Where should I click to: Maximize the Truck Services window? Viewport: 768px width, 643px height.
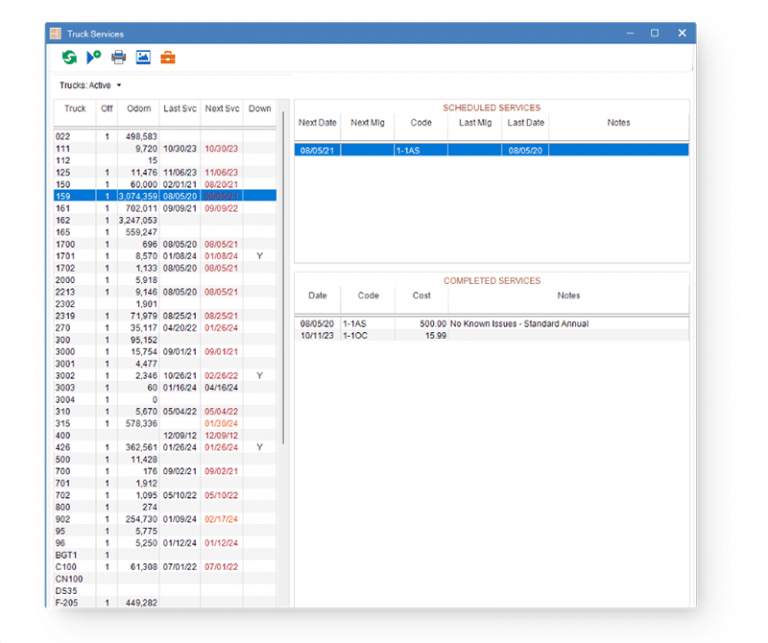[655, 33]
